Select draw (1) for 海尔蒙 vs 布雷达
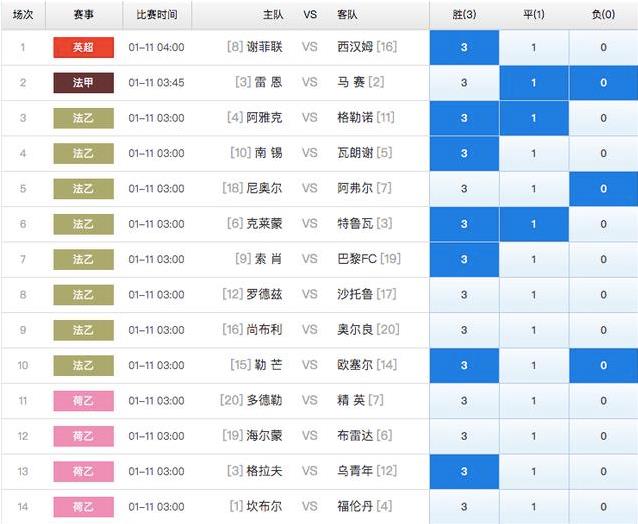This screenshot has width=638, height=524. [534, 437]
